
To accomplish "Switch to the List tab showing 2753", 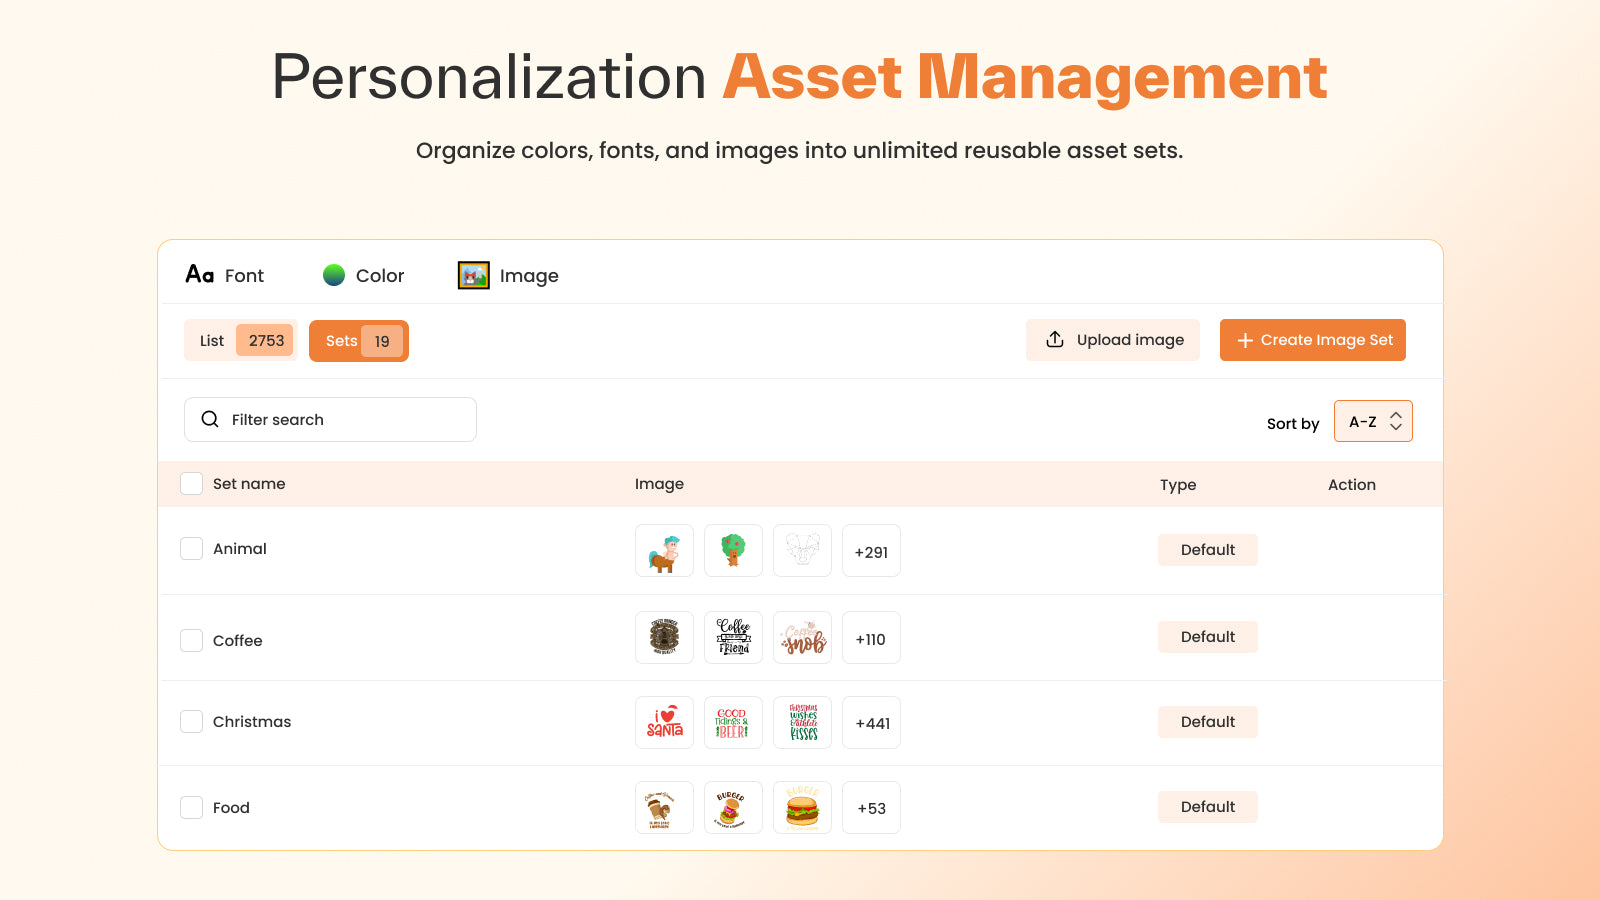I will point(240,340).
